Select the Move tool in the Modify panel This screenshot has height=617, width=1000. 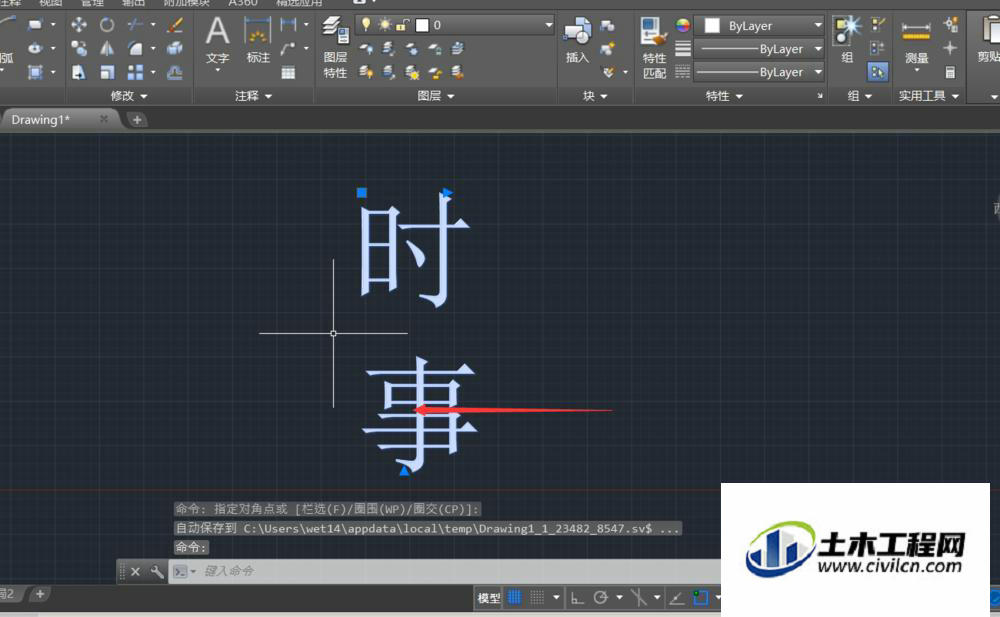pyautogui.click(x=79, y=25)
